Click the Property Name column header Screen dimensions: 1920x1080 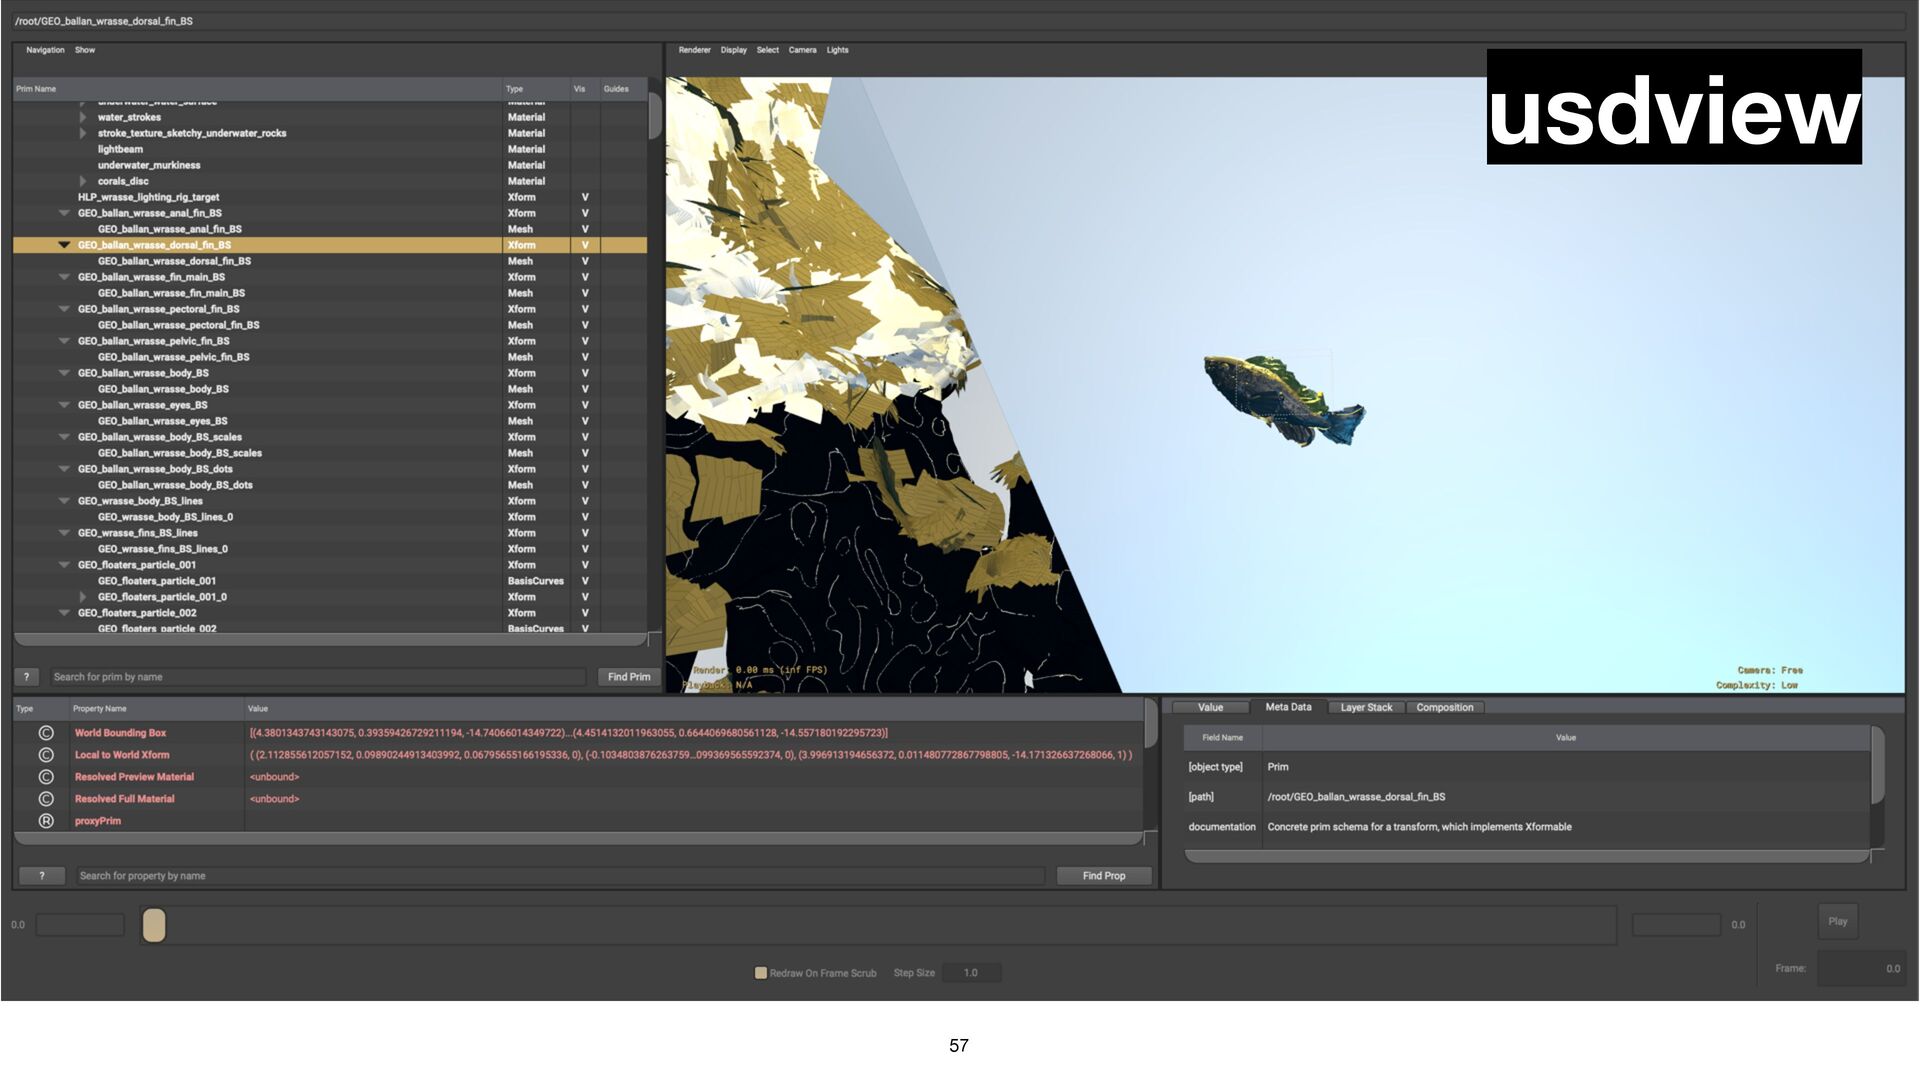[156, 709]
